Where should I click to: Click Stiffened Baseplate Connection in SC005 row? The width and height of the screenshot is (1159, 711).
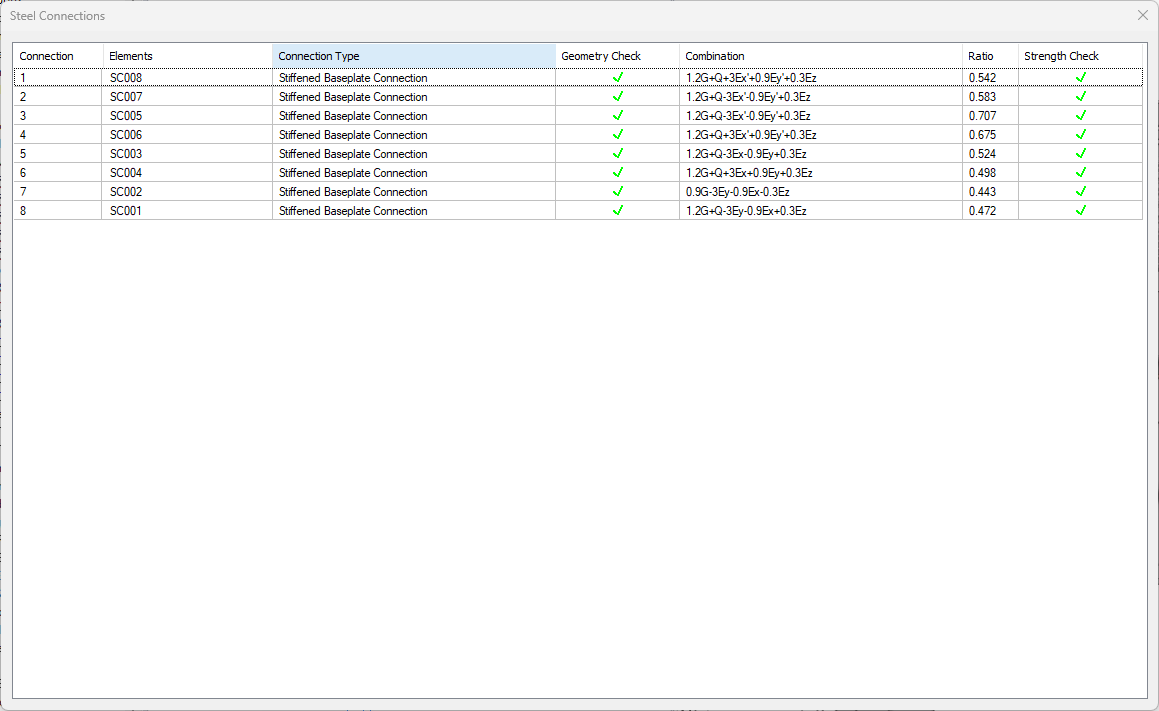click(413, 116)
